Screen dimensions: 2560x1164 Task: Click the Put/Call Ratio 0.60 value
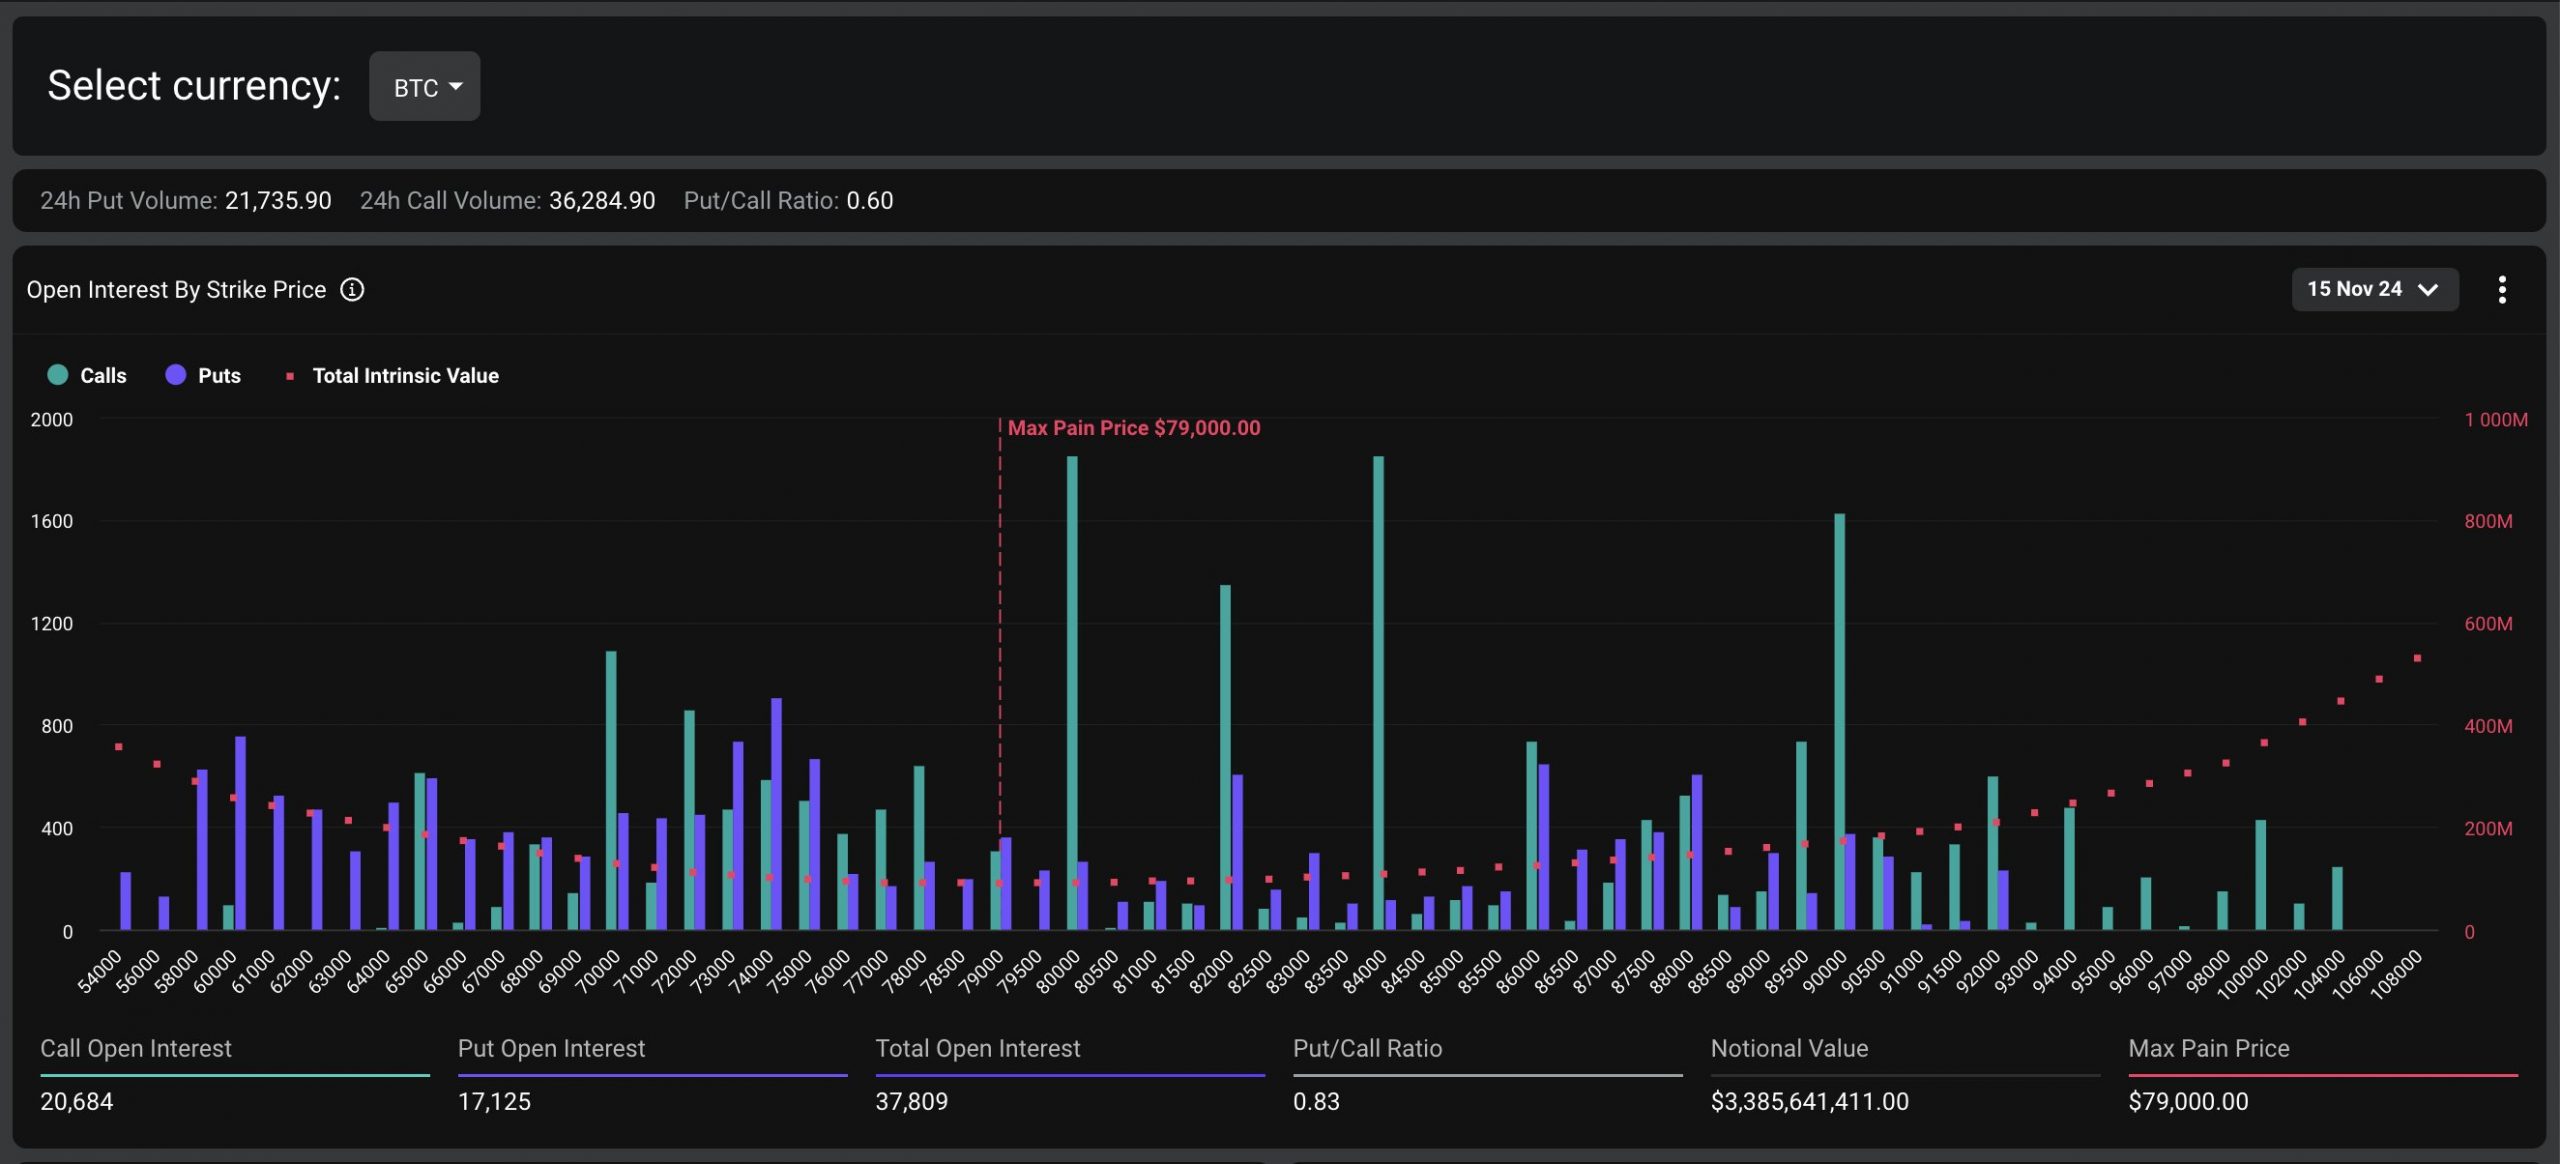tap(870, 201)
